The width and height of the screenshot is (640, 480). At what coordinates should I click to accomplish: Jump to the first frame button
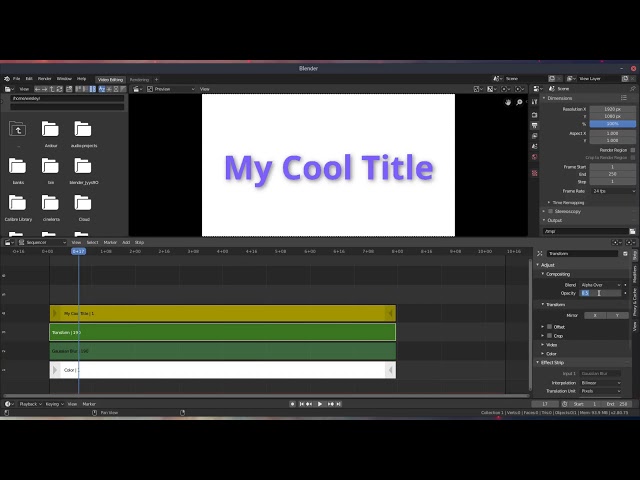pyautogui.click(x=301, y=404)
